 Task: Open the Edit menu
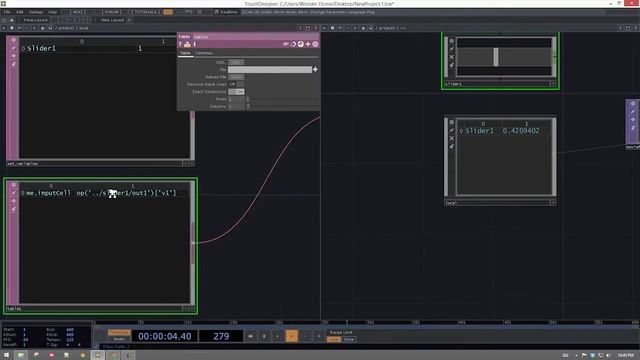[x=20, y=12]
